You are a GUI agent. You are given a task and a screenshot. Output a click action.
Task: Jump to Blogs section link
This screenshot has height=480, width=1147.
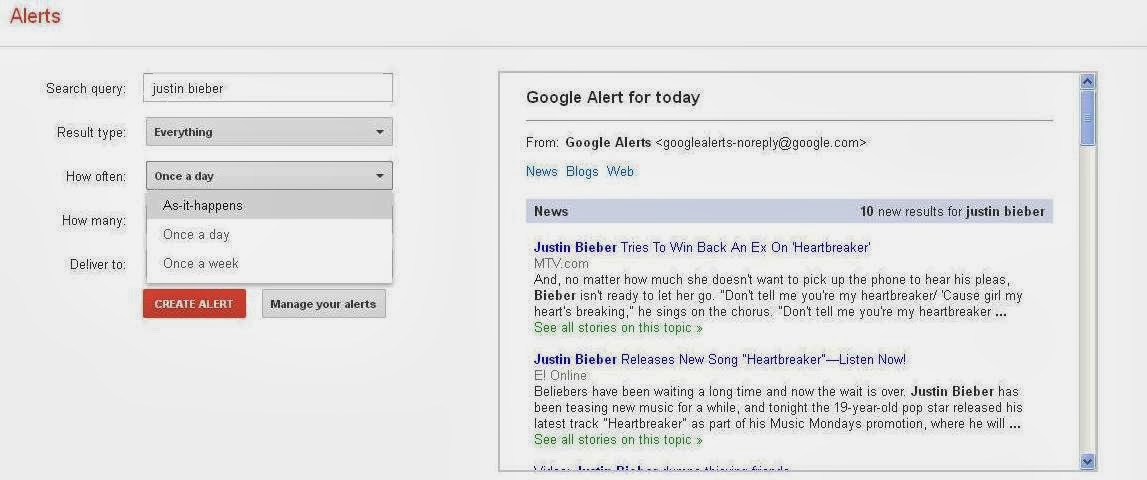[582, 171]
